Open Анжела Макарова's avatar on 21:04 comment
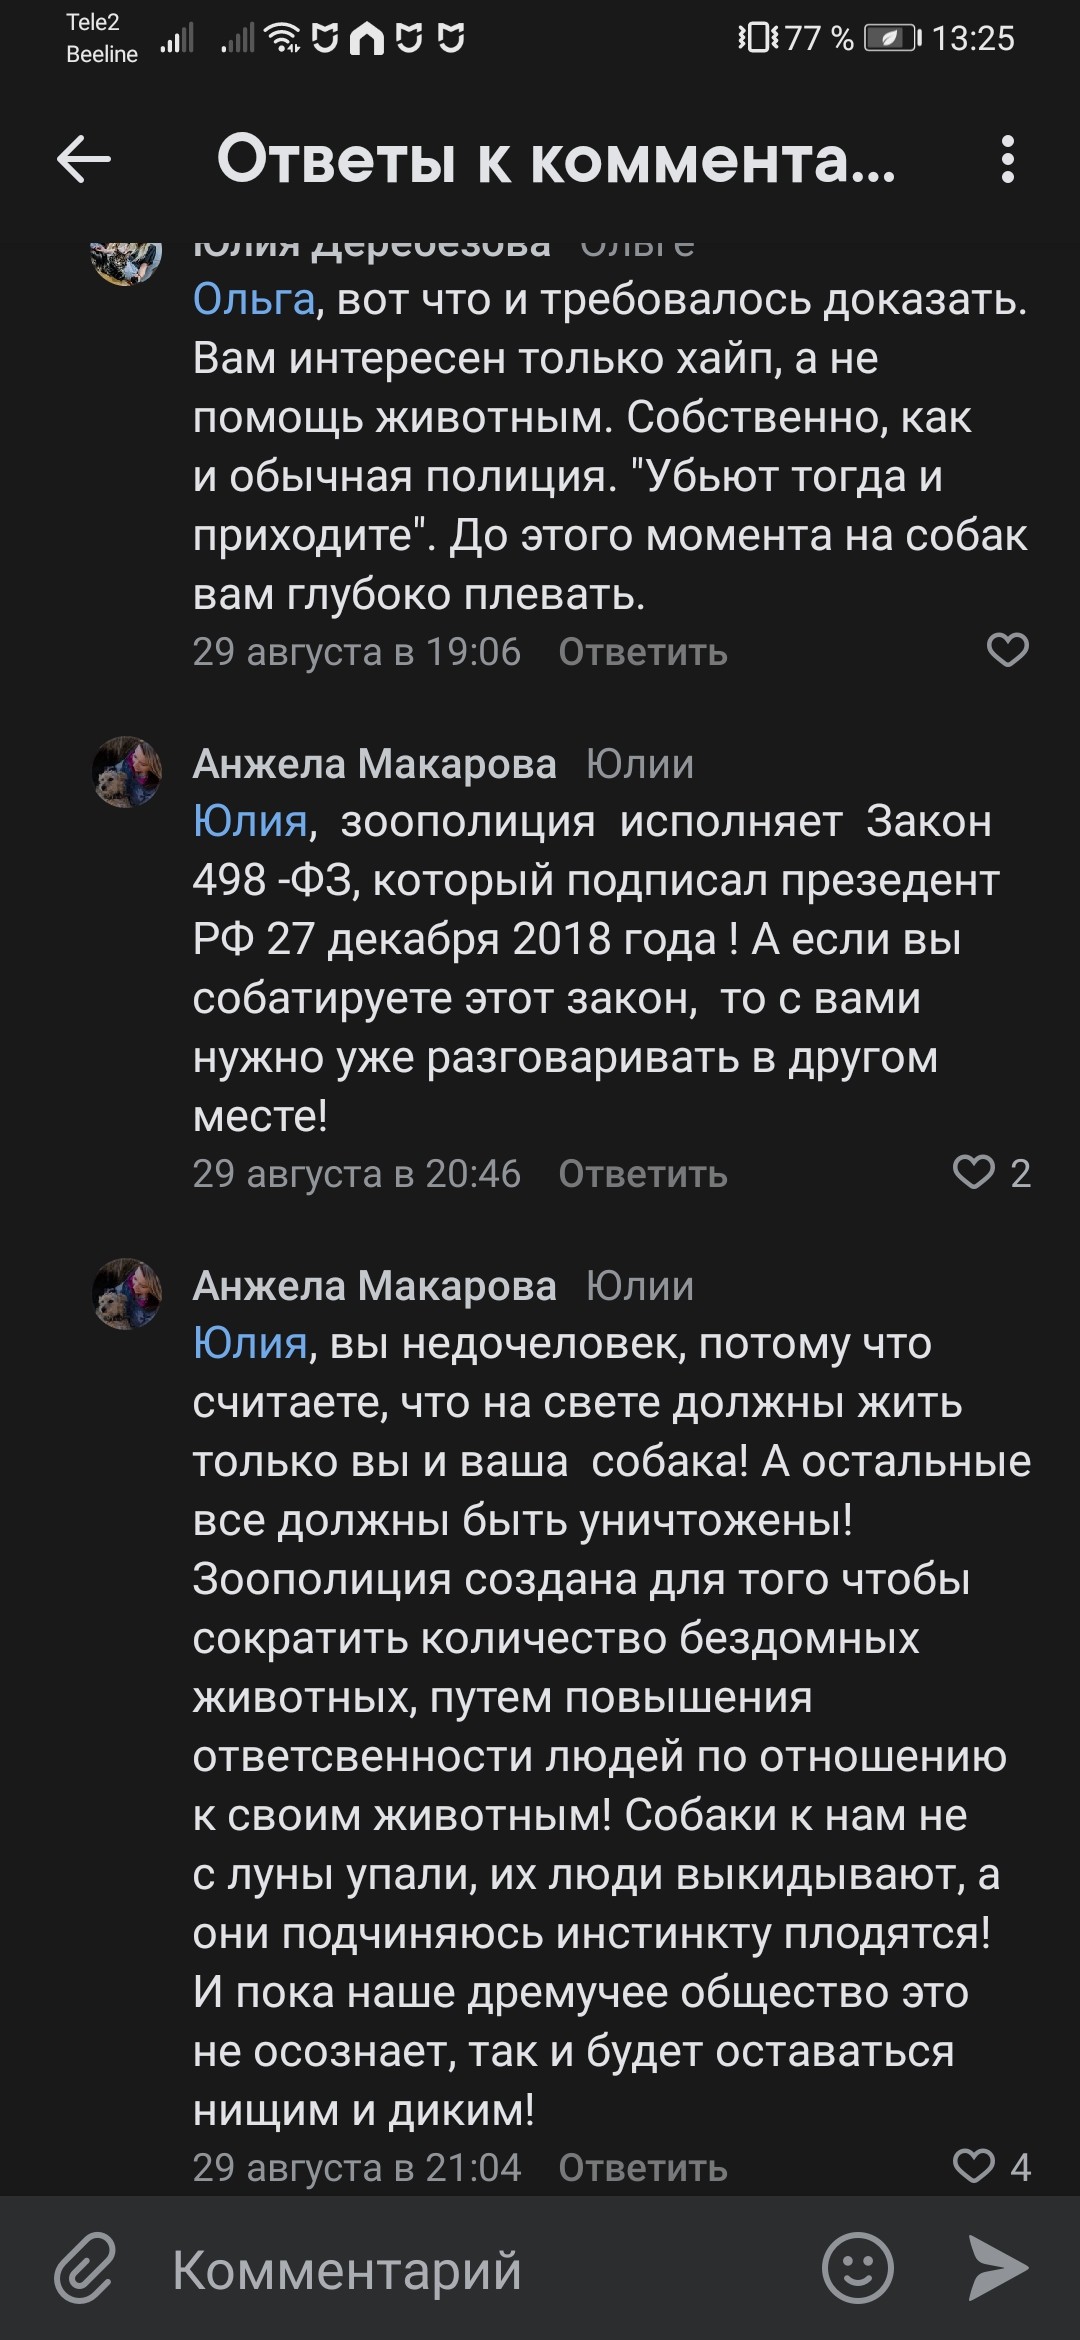This screenshot has width=1080, height=2340. [x=127, y=1293]
